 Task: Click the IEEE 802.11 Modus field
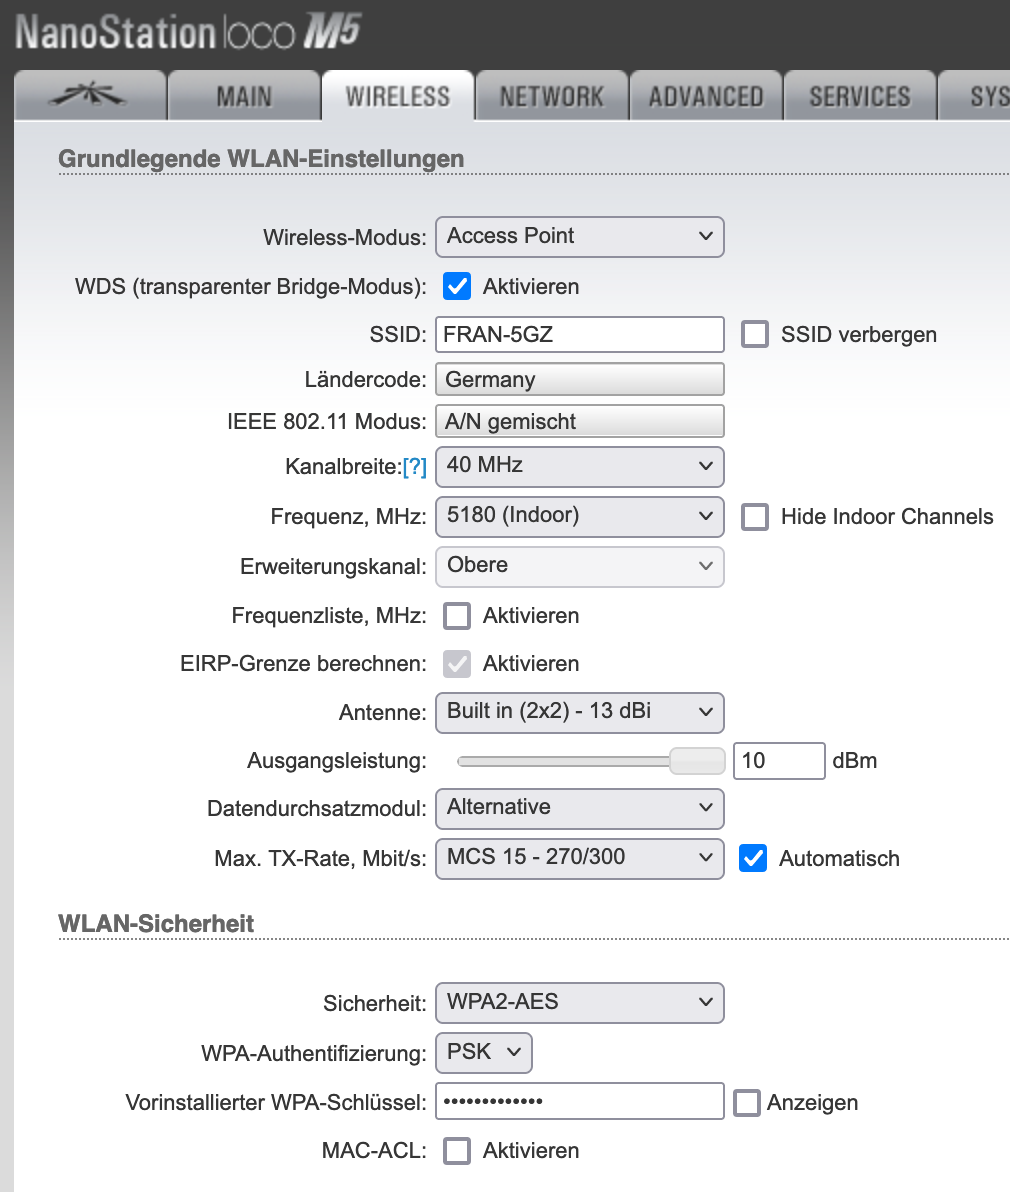580,421
